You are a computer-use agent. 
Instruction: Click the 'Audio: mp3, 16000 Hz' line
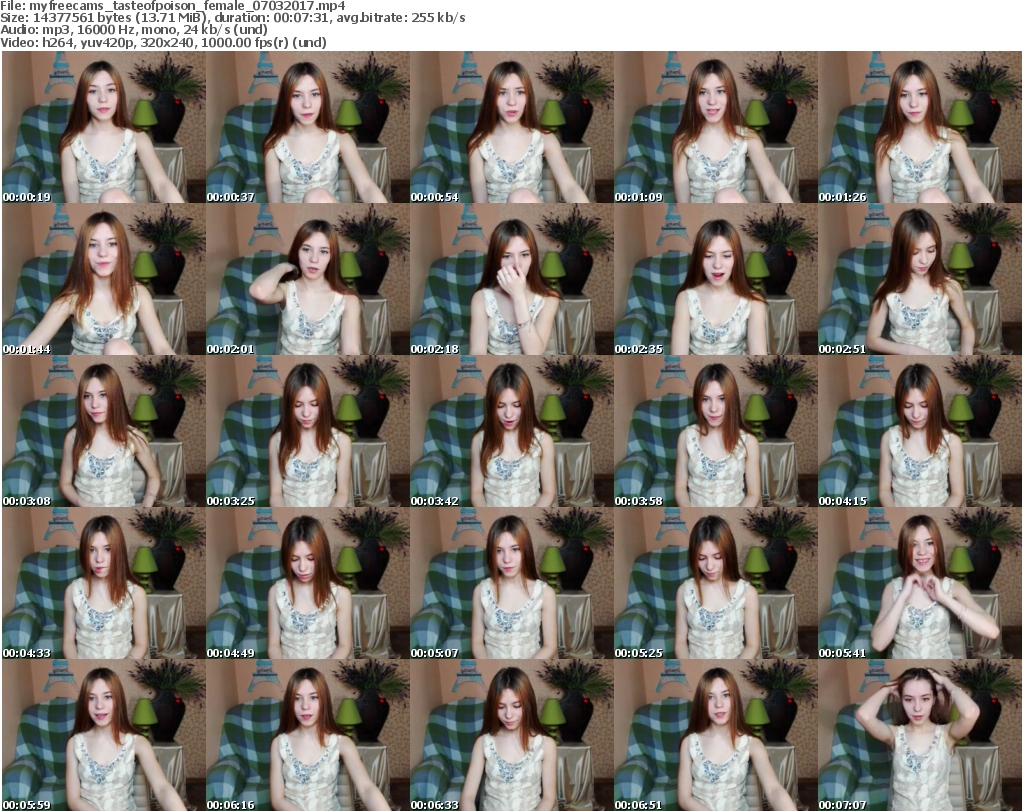click(134, 30)
